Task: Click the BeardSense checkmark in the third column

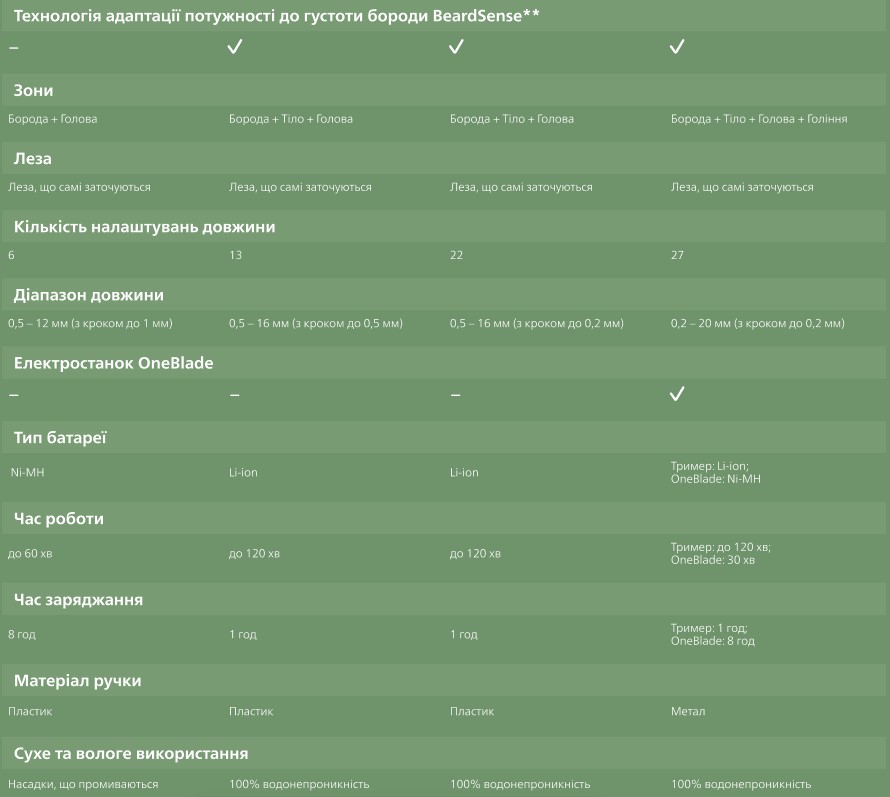Action: coord(456,47)
